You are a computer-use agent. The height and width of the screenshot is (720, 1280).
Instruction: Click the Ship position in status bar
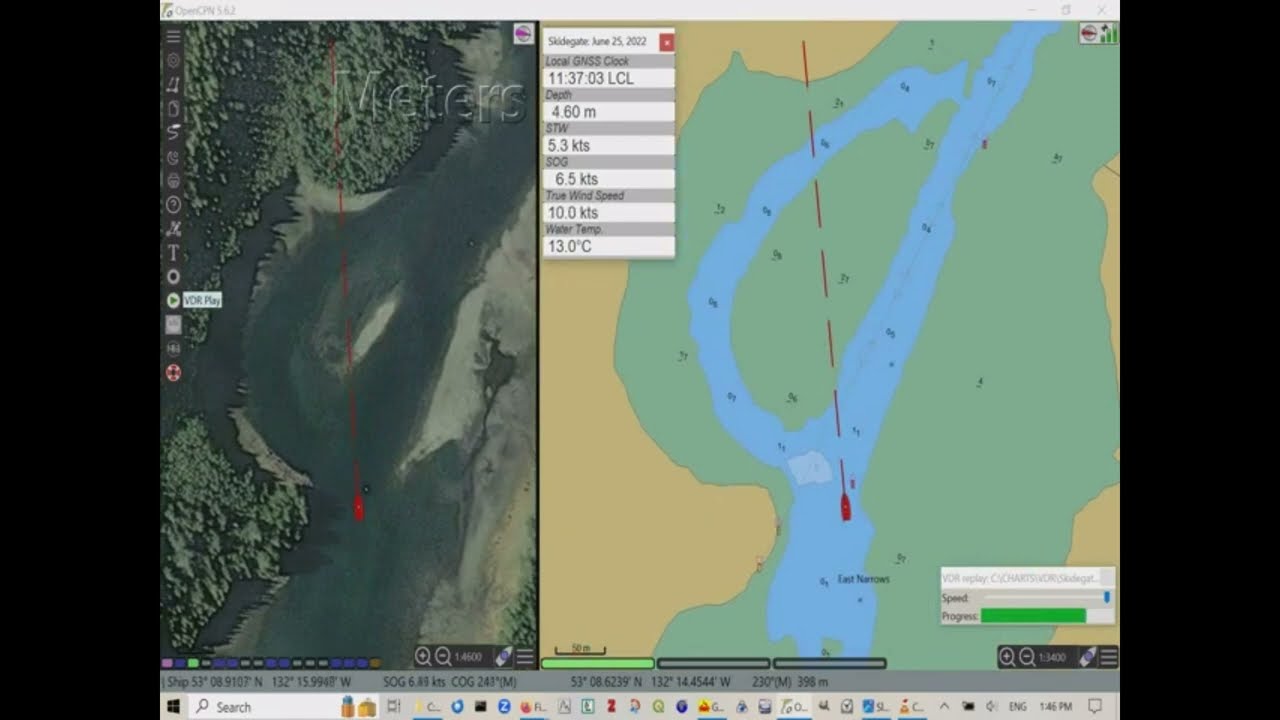coord(258,682)
